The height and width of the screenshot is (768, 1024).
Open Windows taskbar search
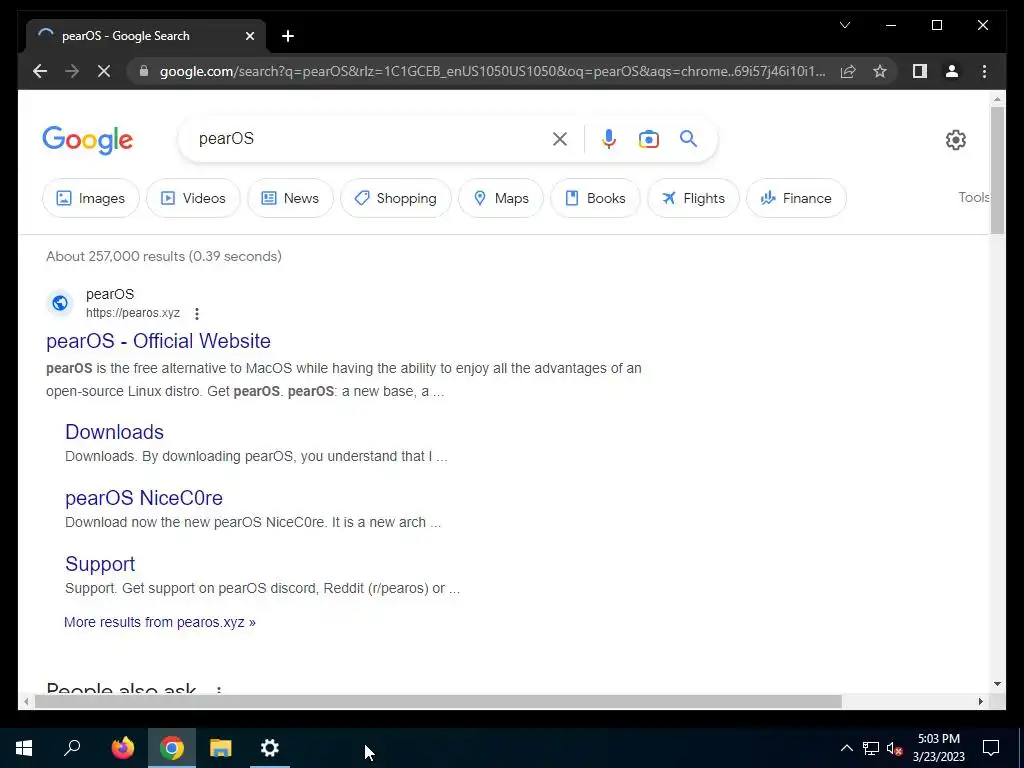pos(72,748)
